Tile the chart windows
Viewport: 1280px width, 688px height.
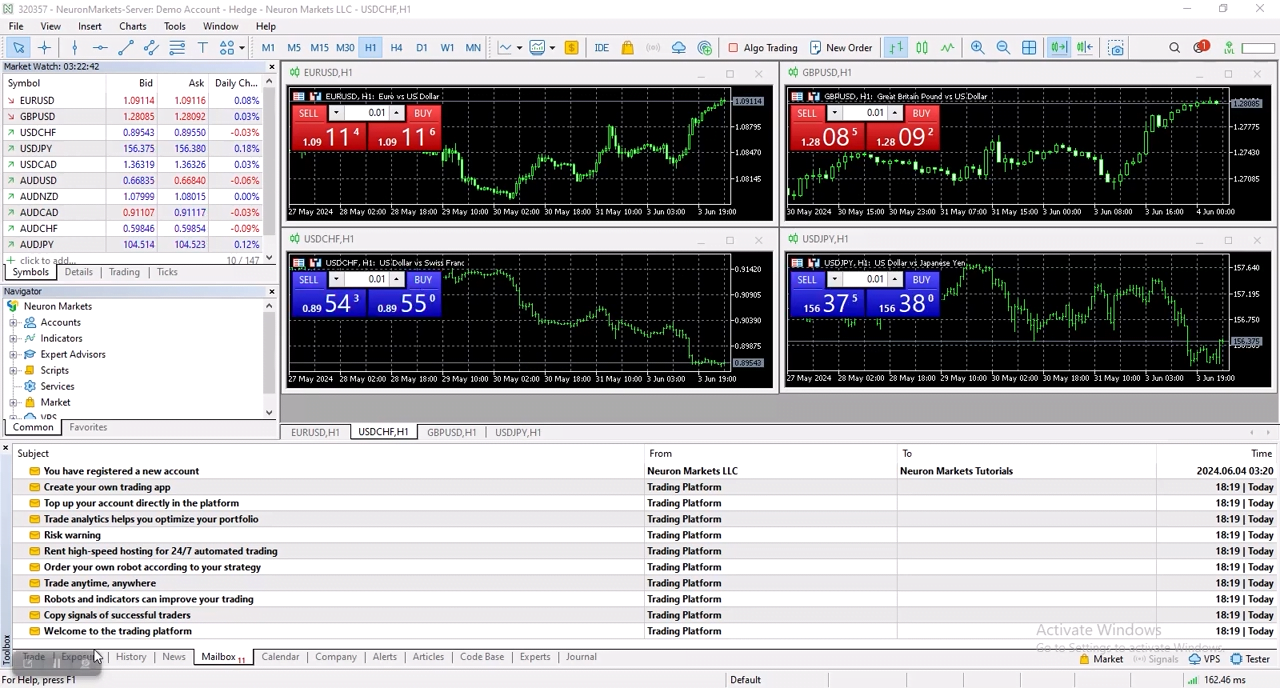[1028, 47]
